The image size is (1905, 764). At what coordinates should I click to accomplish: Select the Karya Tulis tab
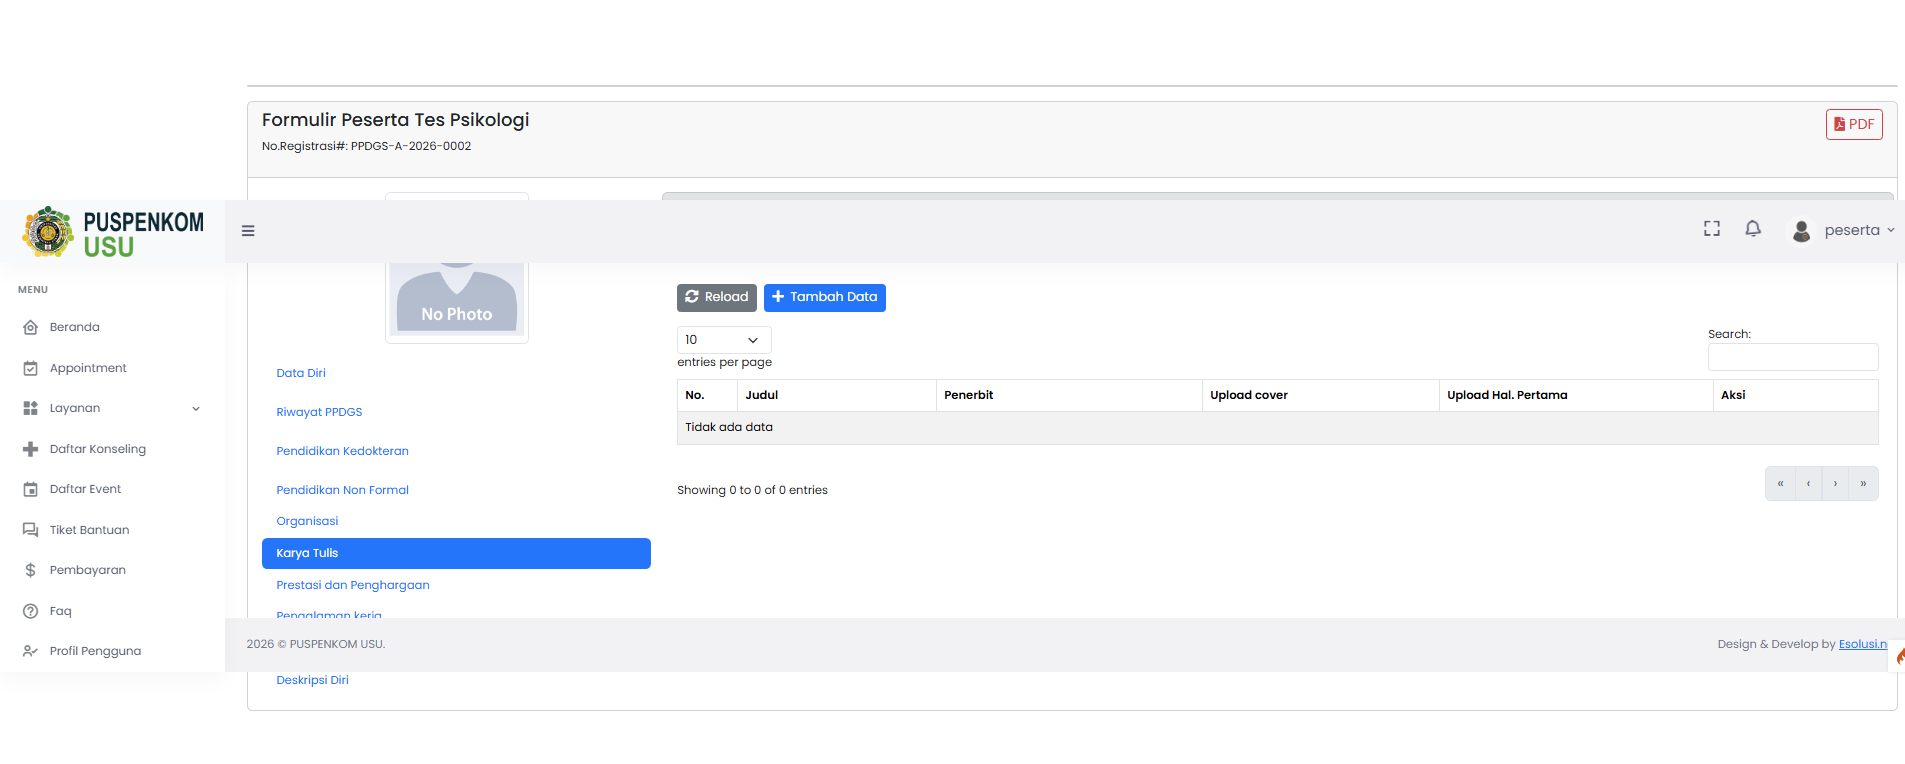pyautogui.click(x=456, y=553)
